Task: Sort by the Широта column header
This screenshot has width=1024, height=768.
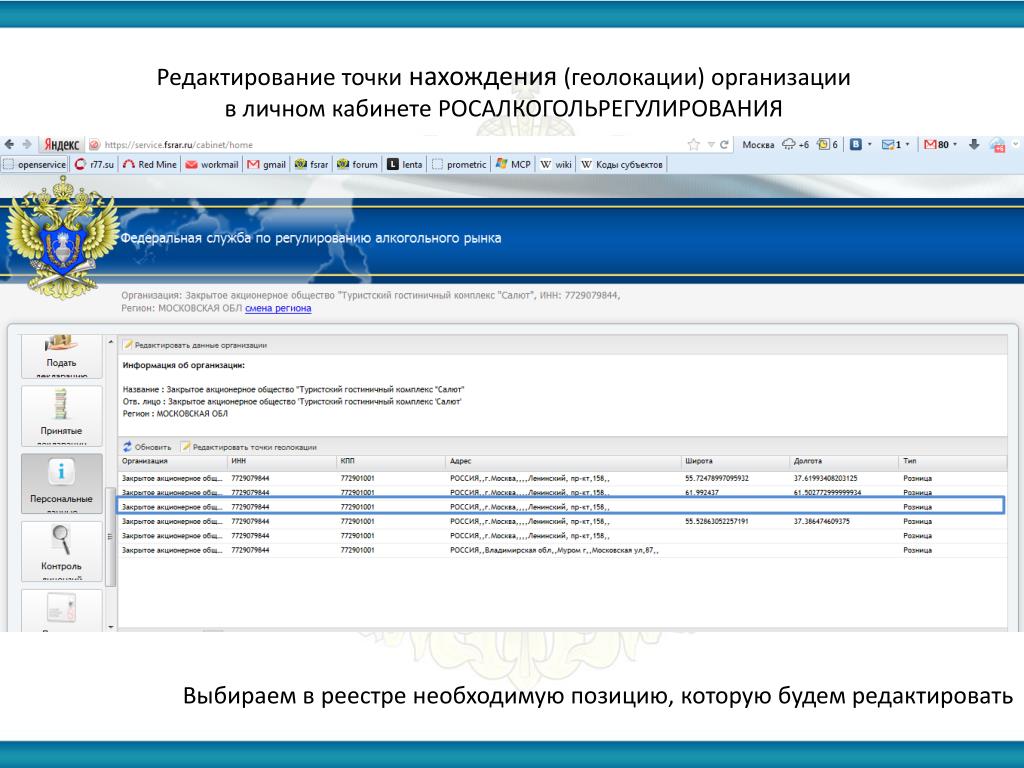Action: (x=735, y=461)
